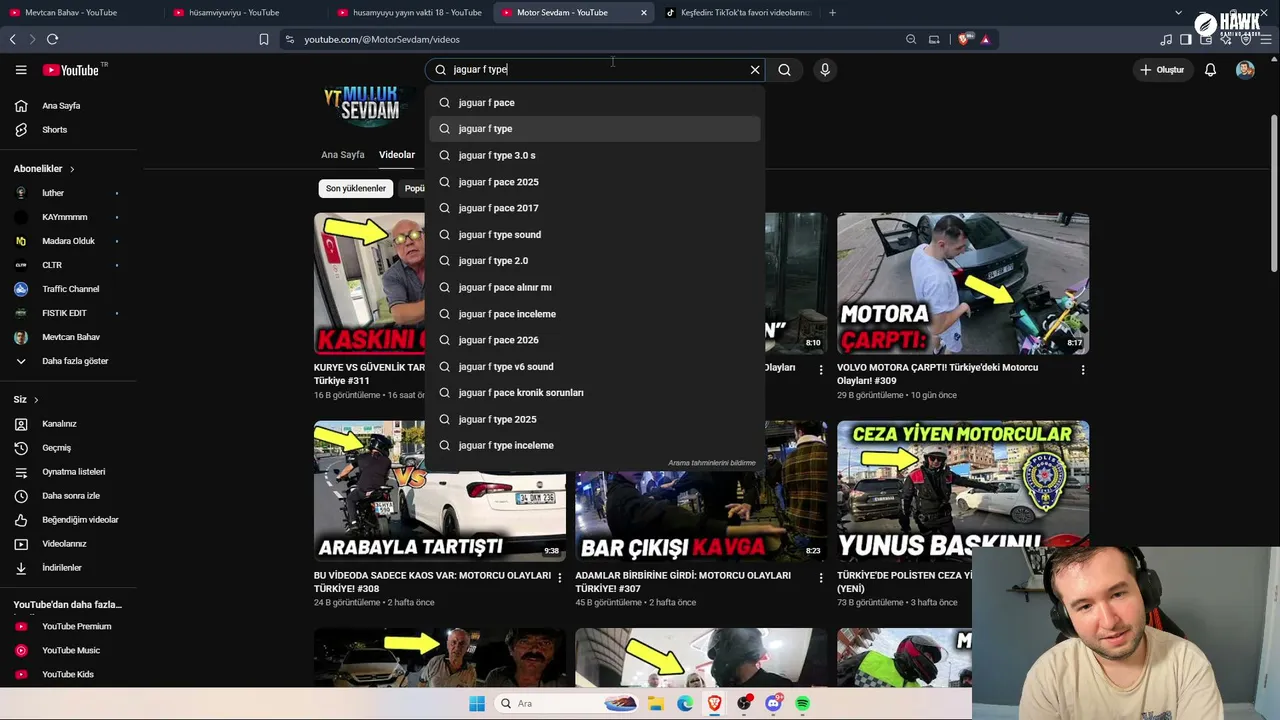Select suggestion 'jaguar f type v6 sound'
This screenshot has width=1280, height=720.
tap(595, 367)
